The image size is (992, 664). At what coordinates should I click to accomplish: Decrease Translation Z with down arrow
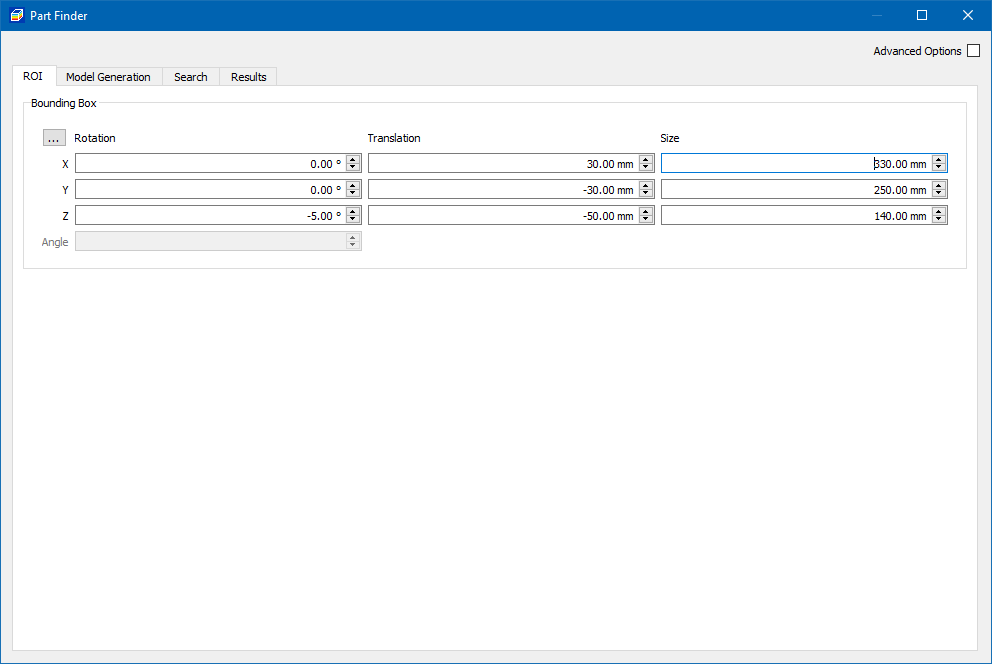tap(646, 219)
